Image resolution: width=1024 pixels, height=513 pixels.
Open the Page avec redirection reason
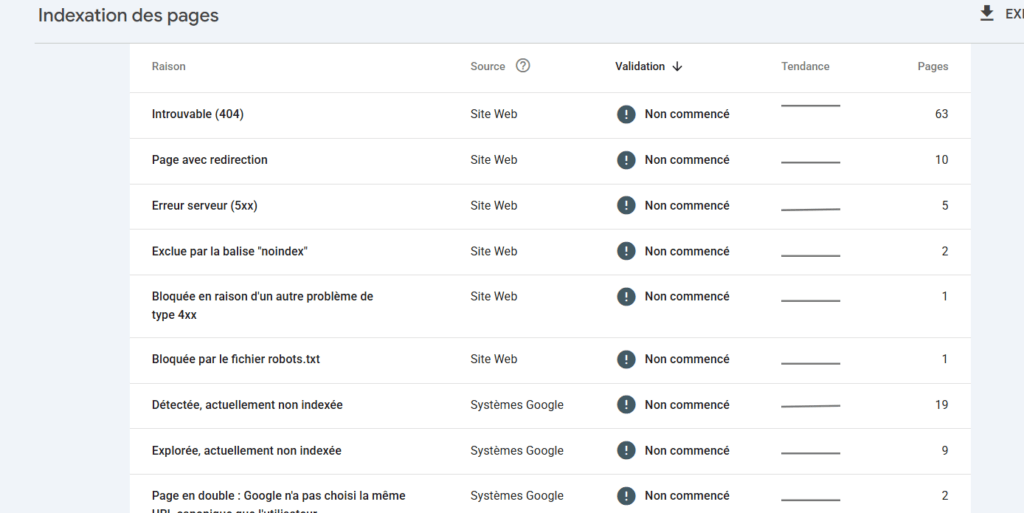(210, 160)
